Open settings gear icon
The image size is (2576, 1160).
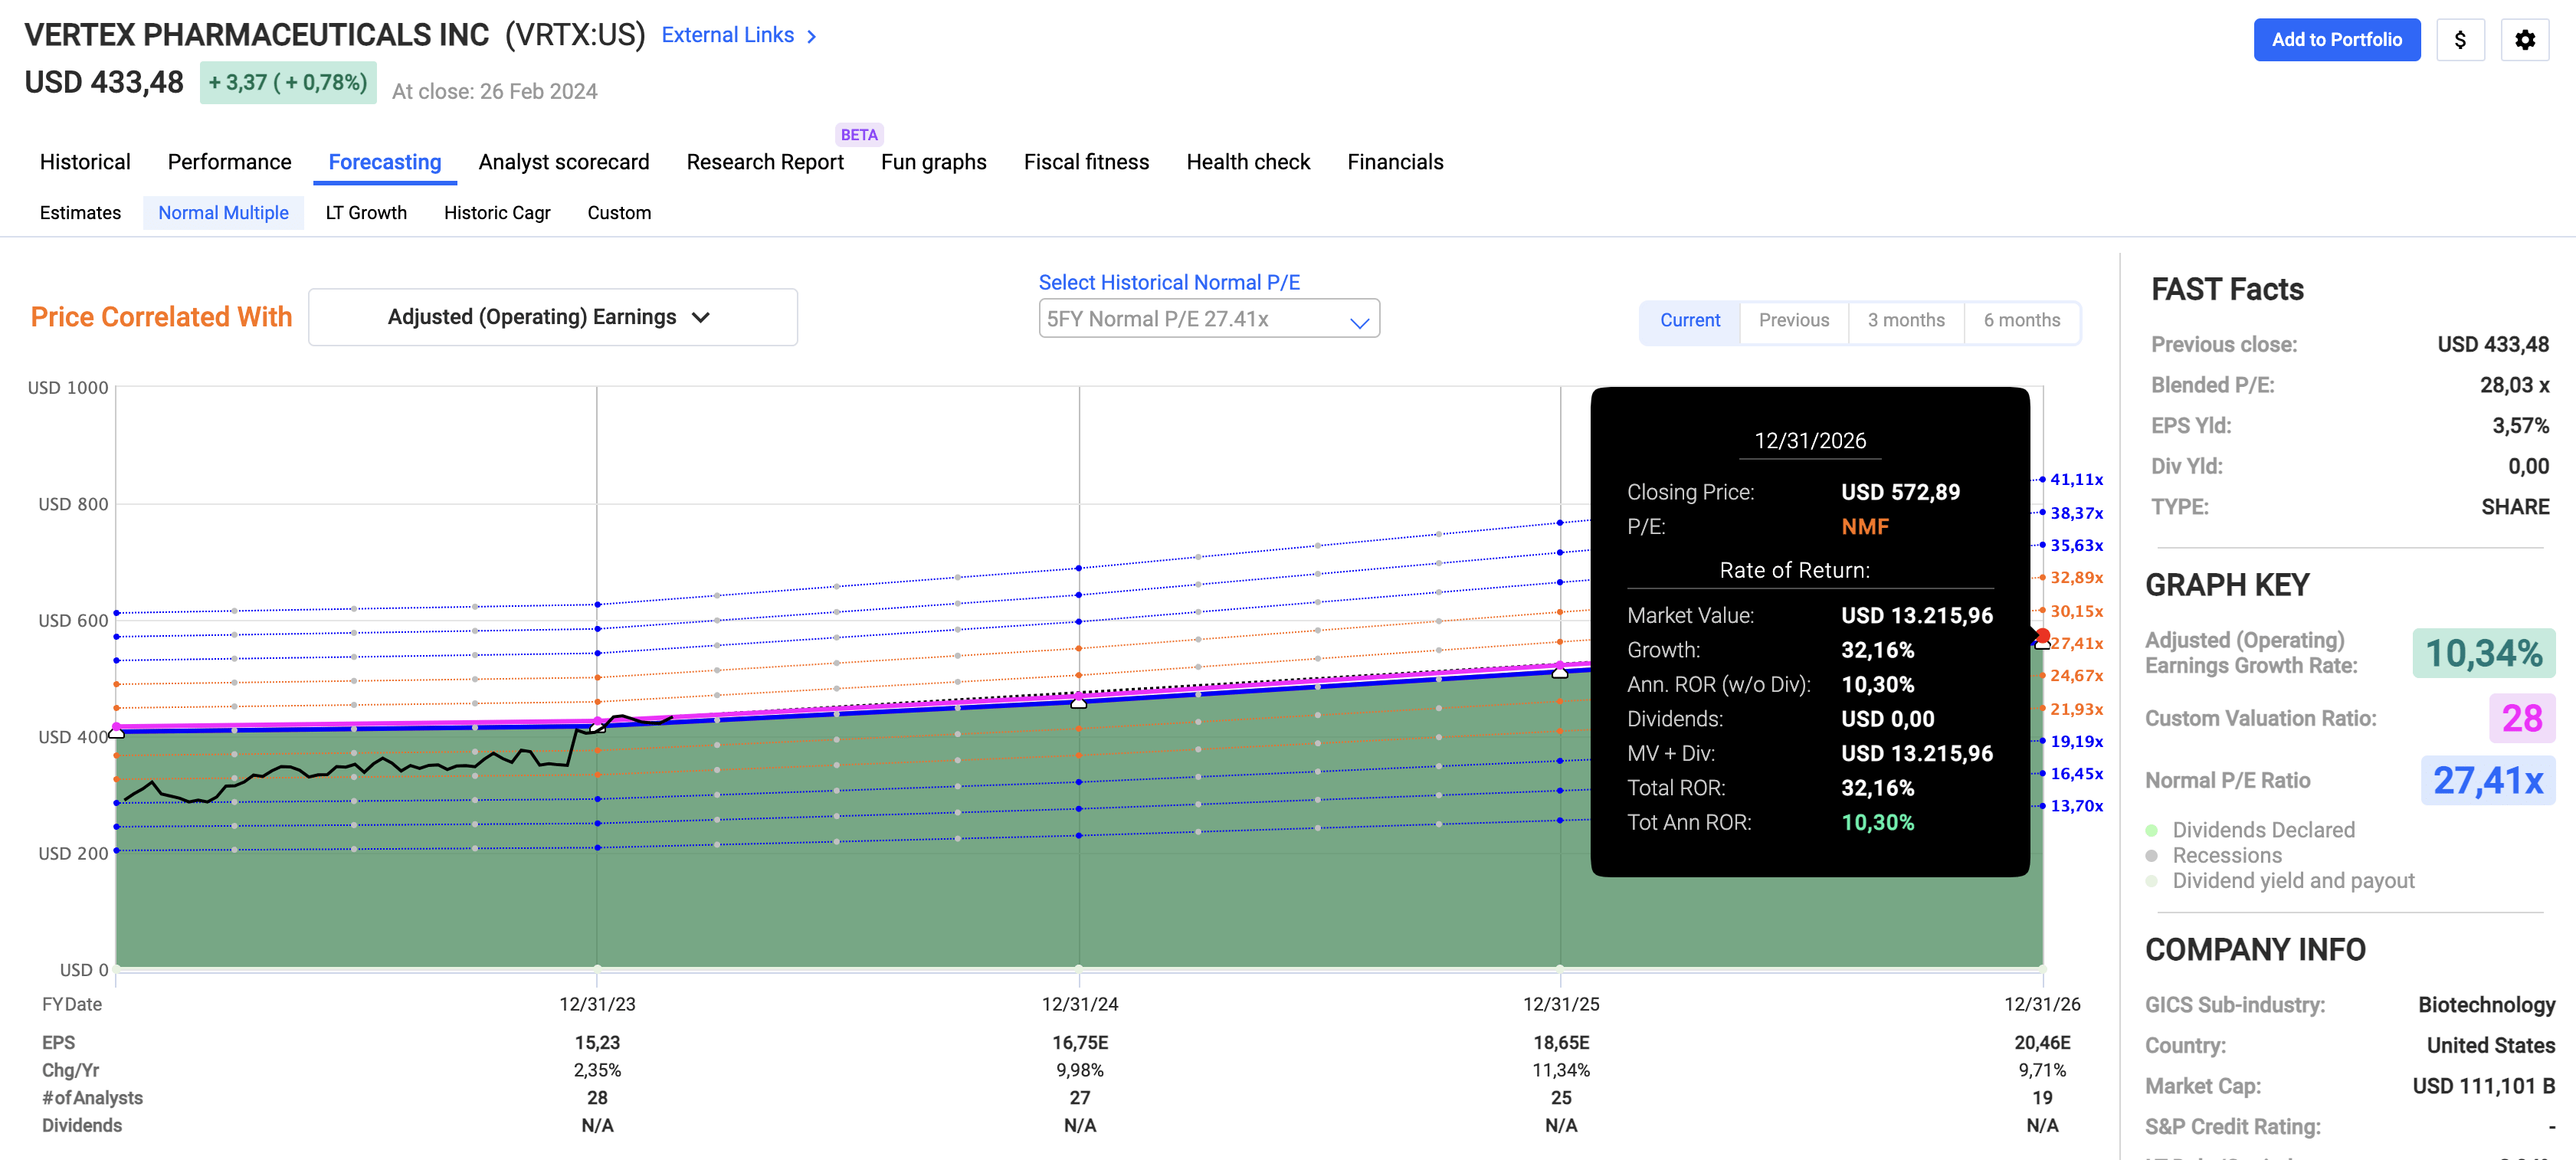(2525, 40)
